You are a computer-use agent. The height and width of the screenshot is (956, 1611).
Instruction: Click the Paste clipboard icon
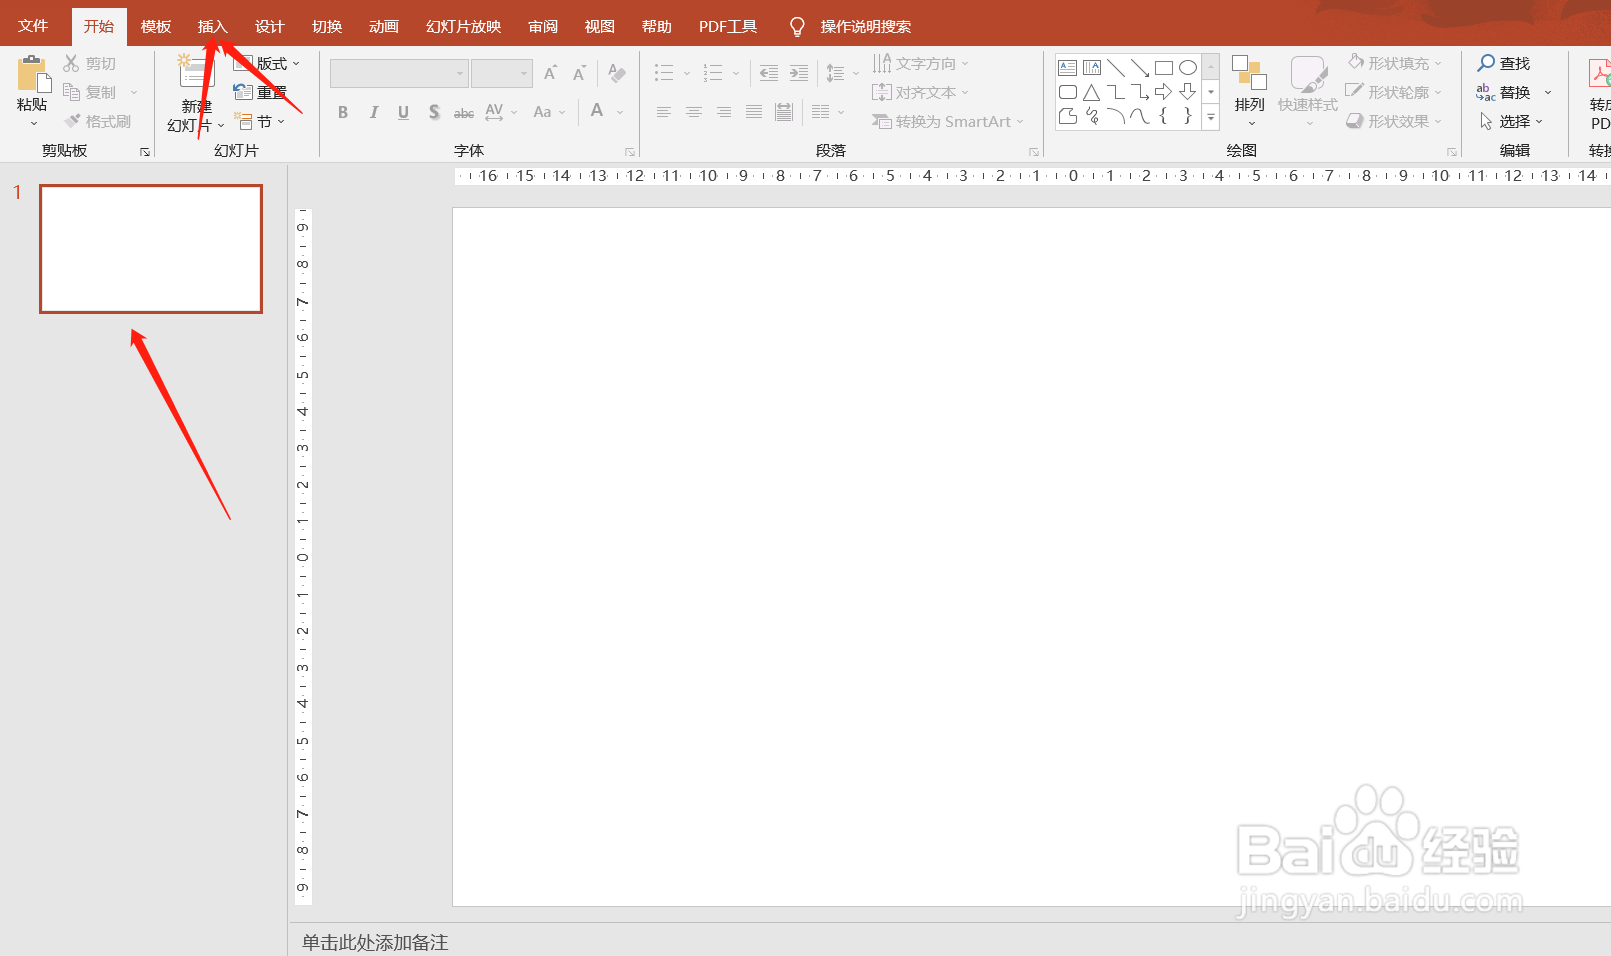pyautogui.click(x=32, y=73)
